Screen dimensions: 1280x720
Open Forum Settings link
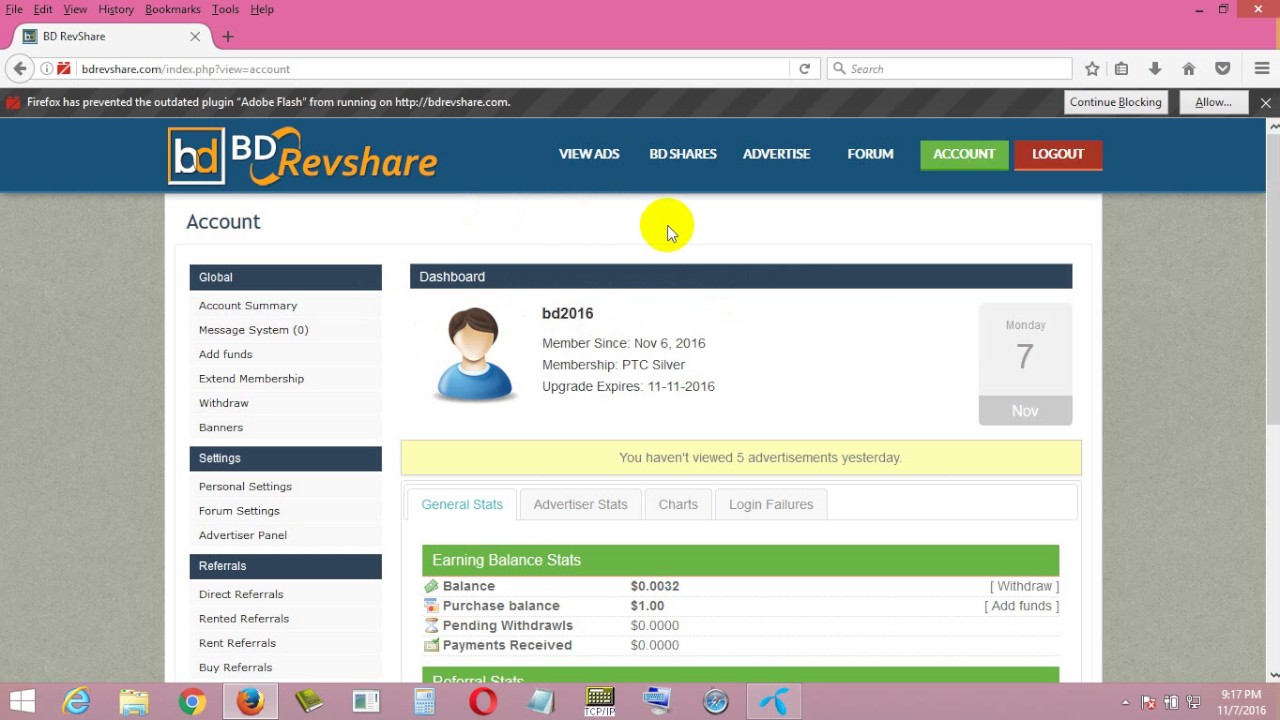click(x=239, y=511)
